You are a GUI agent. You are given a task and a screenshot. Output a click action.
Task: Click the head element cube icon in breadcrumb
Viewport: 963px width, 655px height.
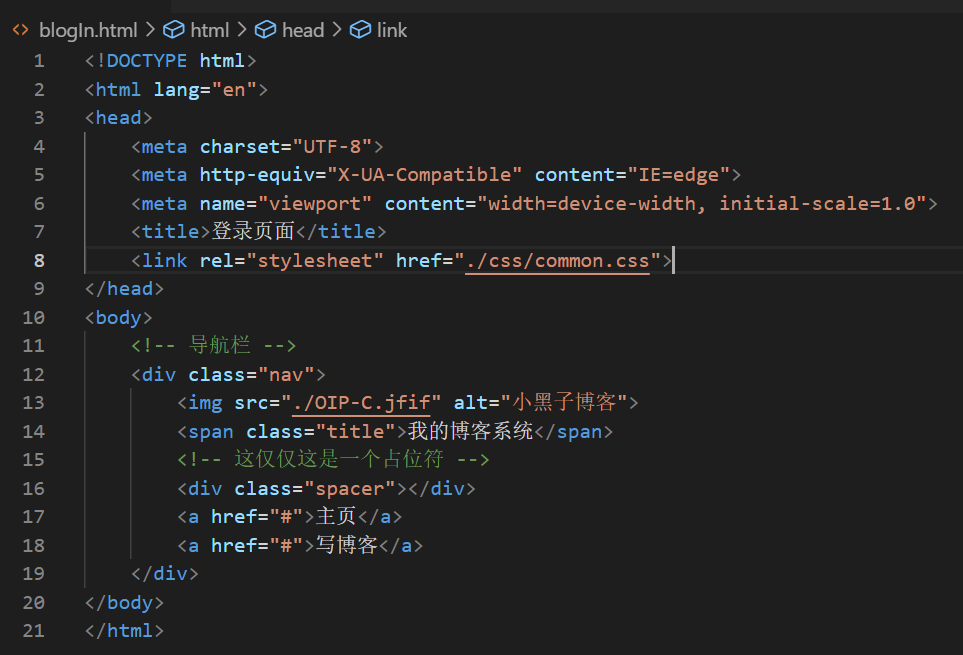point(265,29)
